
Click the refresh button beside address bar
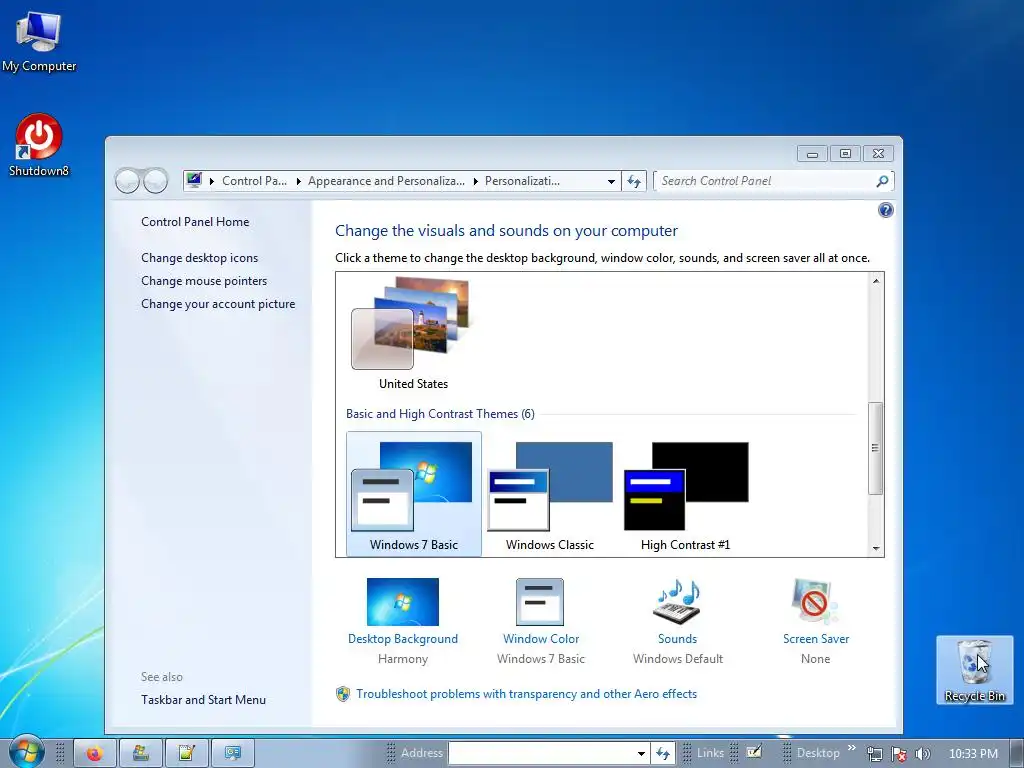click(634, 181)
